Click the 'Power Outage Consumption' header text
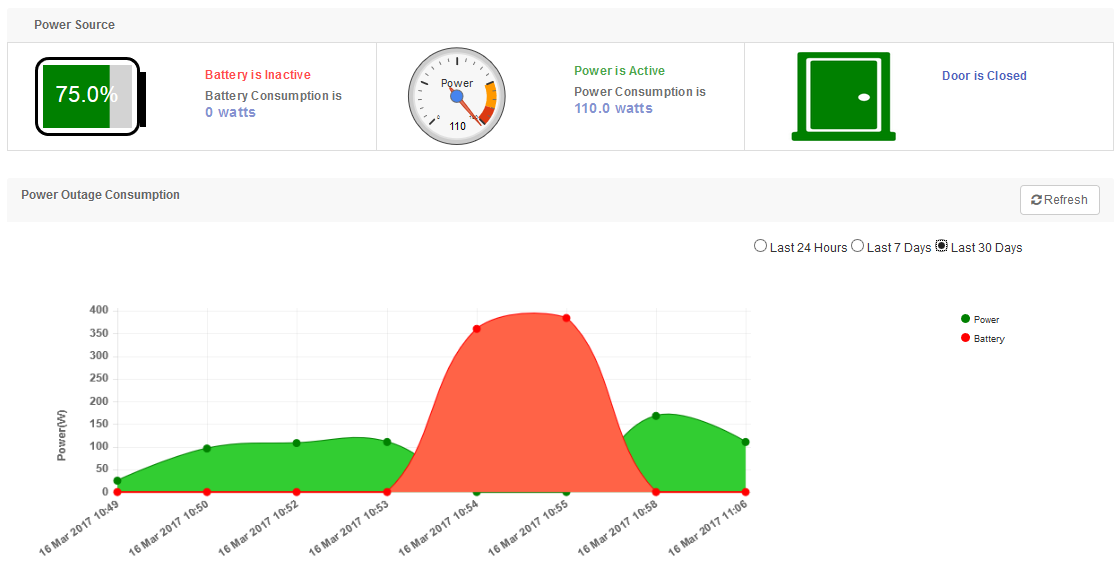Viewport: 1120px width, 573px height. click(101, 195)
